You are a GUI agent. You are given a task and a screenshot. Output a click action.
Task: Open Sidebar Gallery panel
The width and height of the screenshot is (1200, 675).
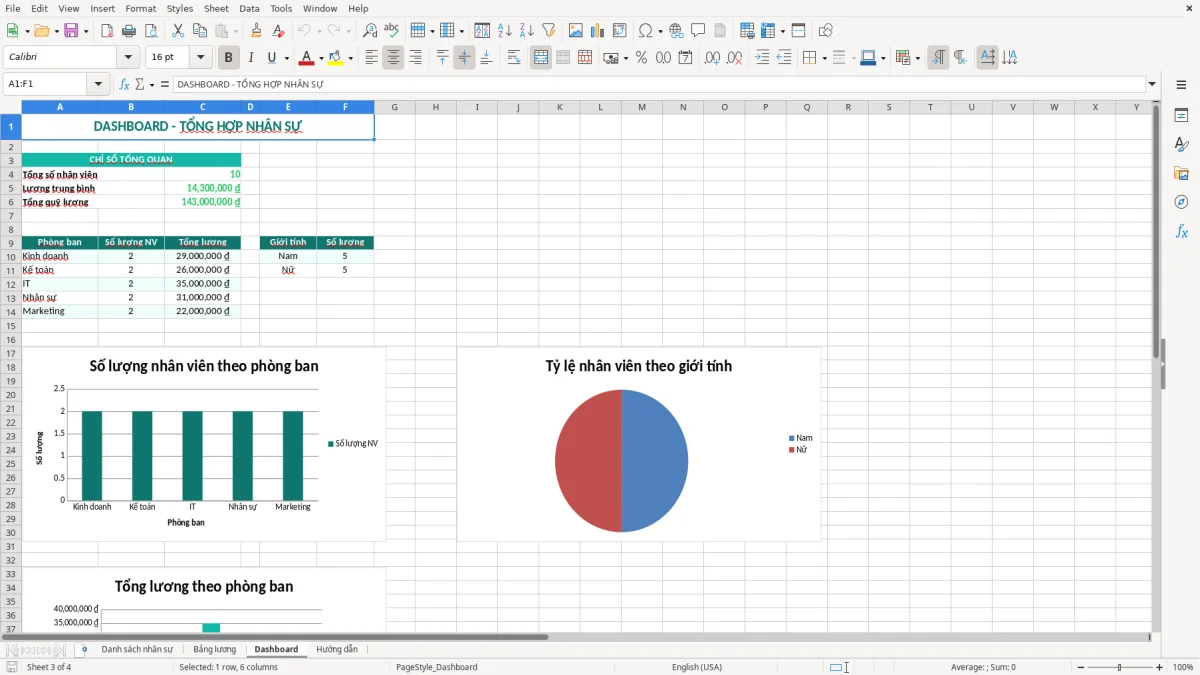(x=1181, y=173)
